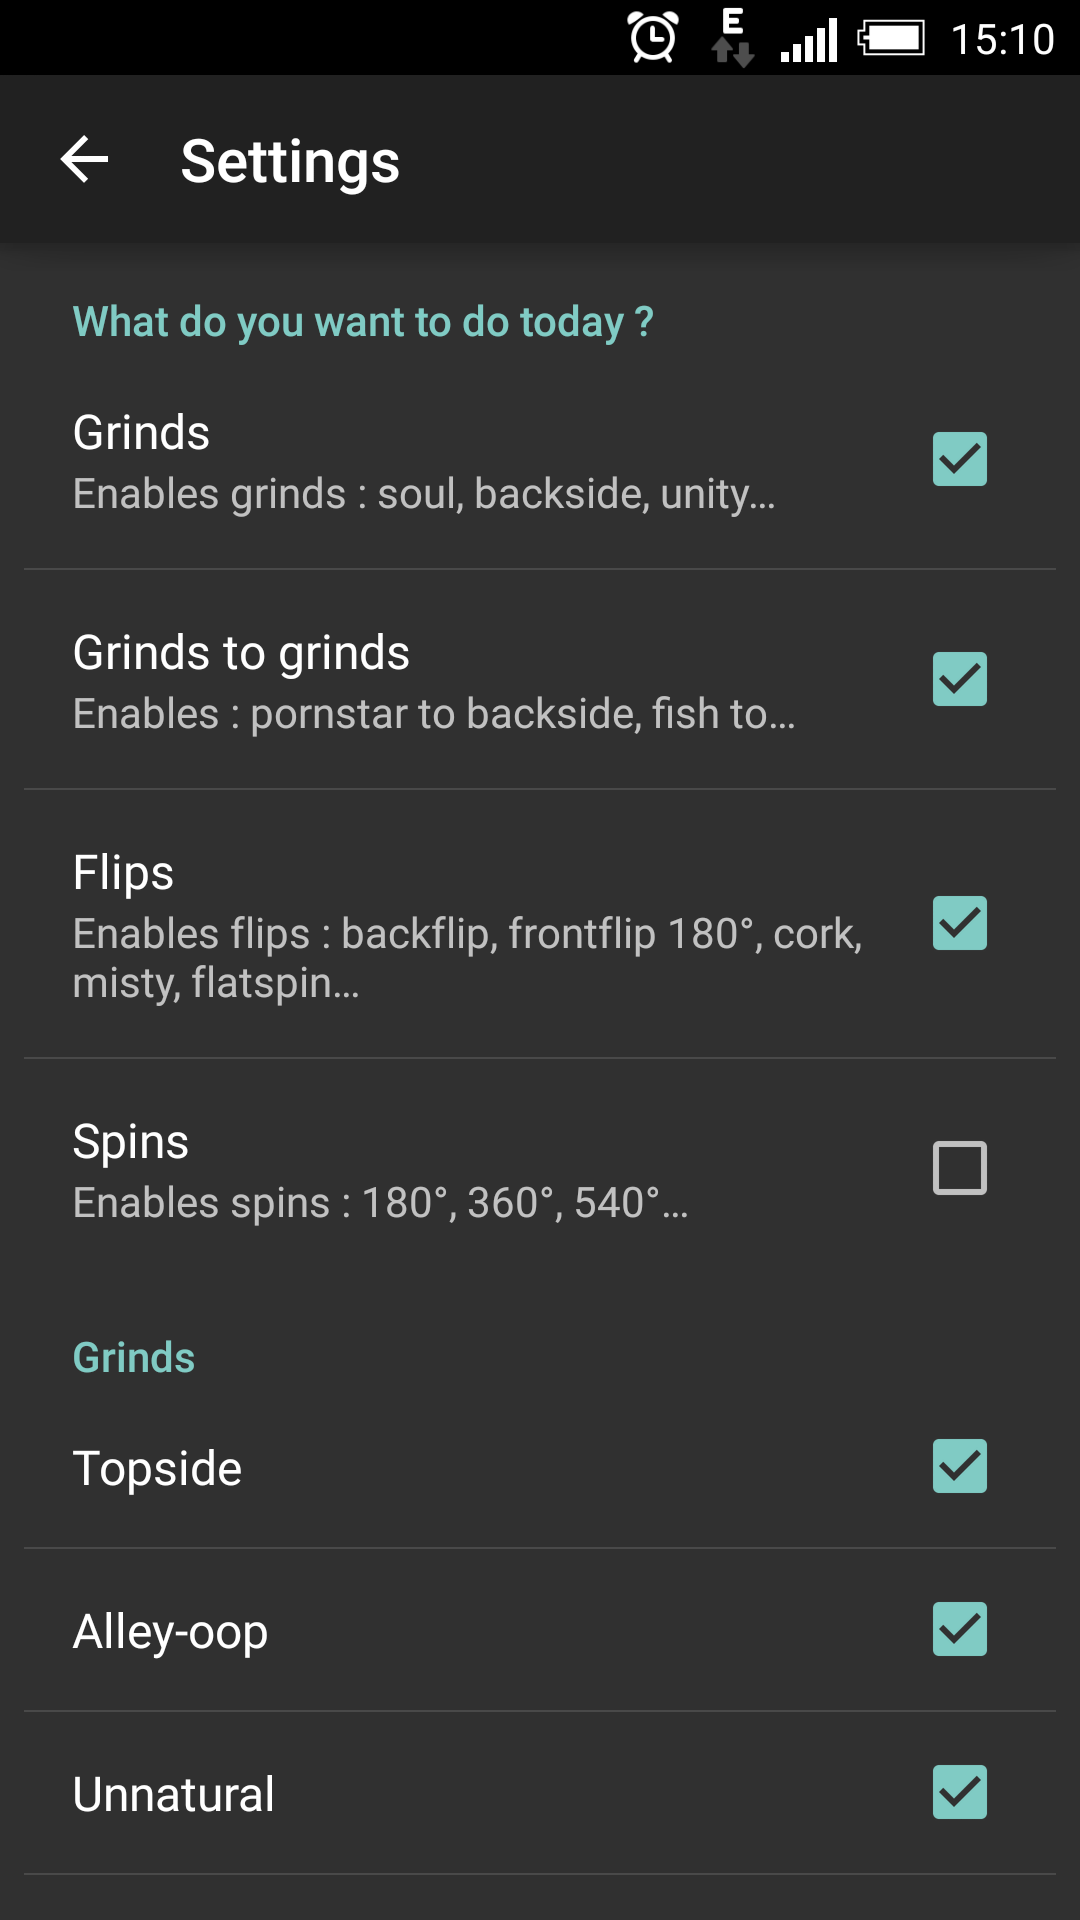Tap the Spins setting description text

(x=380, y=1203)
